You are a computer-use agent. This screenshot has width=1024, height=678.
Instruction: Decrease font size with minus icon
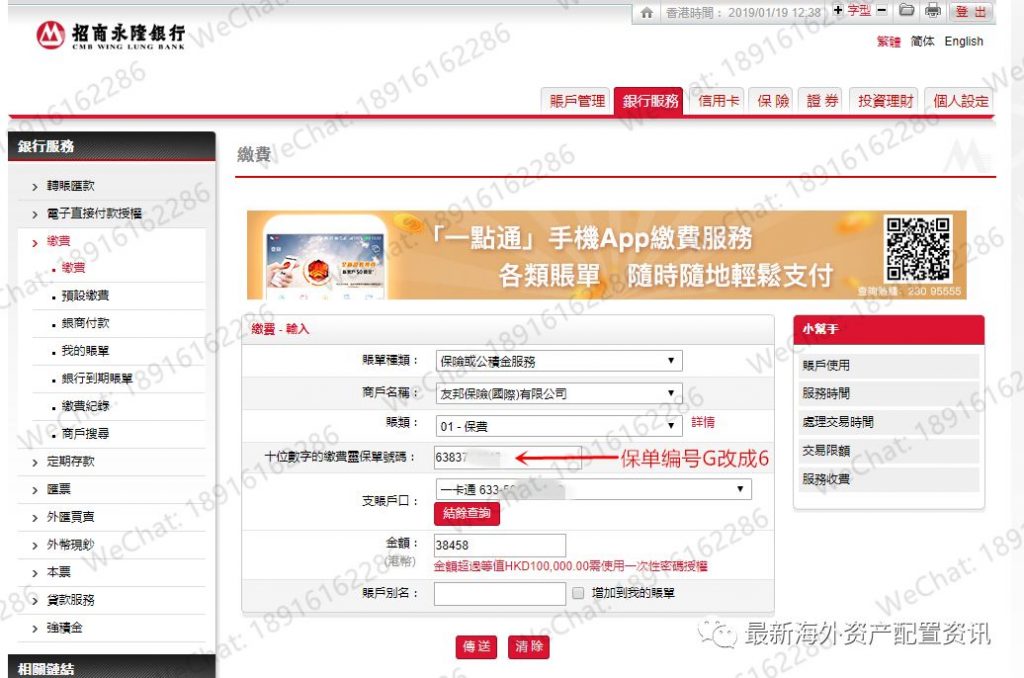coord(882,10)
